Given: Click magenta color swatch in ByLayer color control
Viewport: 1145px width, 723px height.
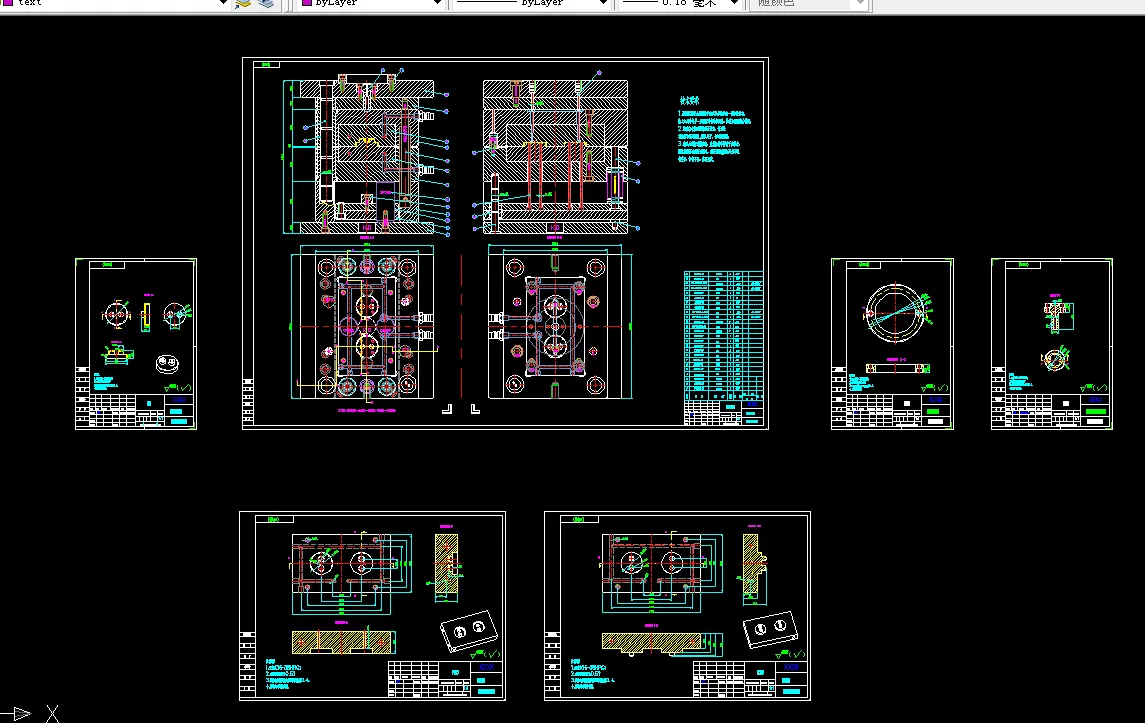Looking at the screenshot, I should pos(307,3).
